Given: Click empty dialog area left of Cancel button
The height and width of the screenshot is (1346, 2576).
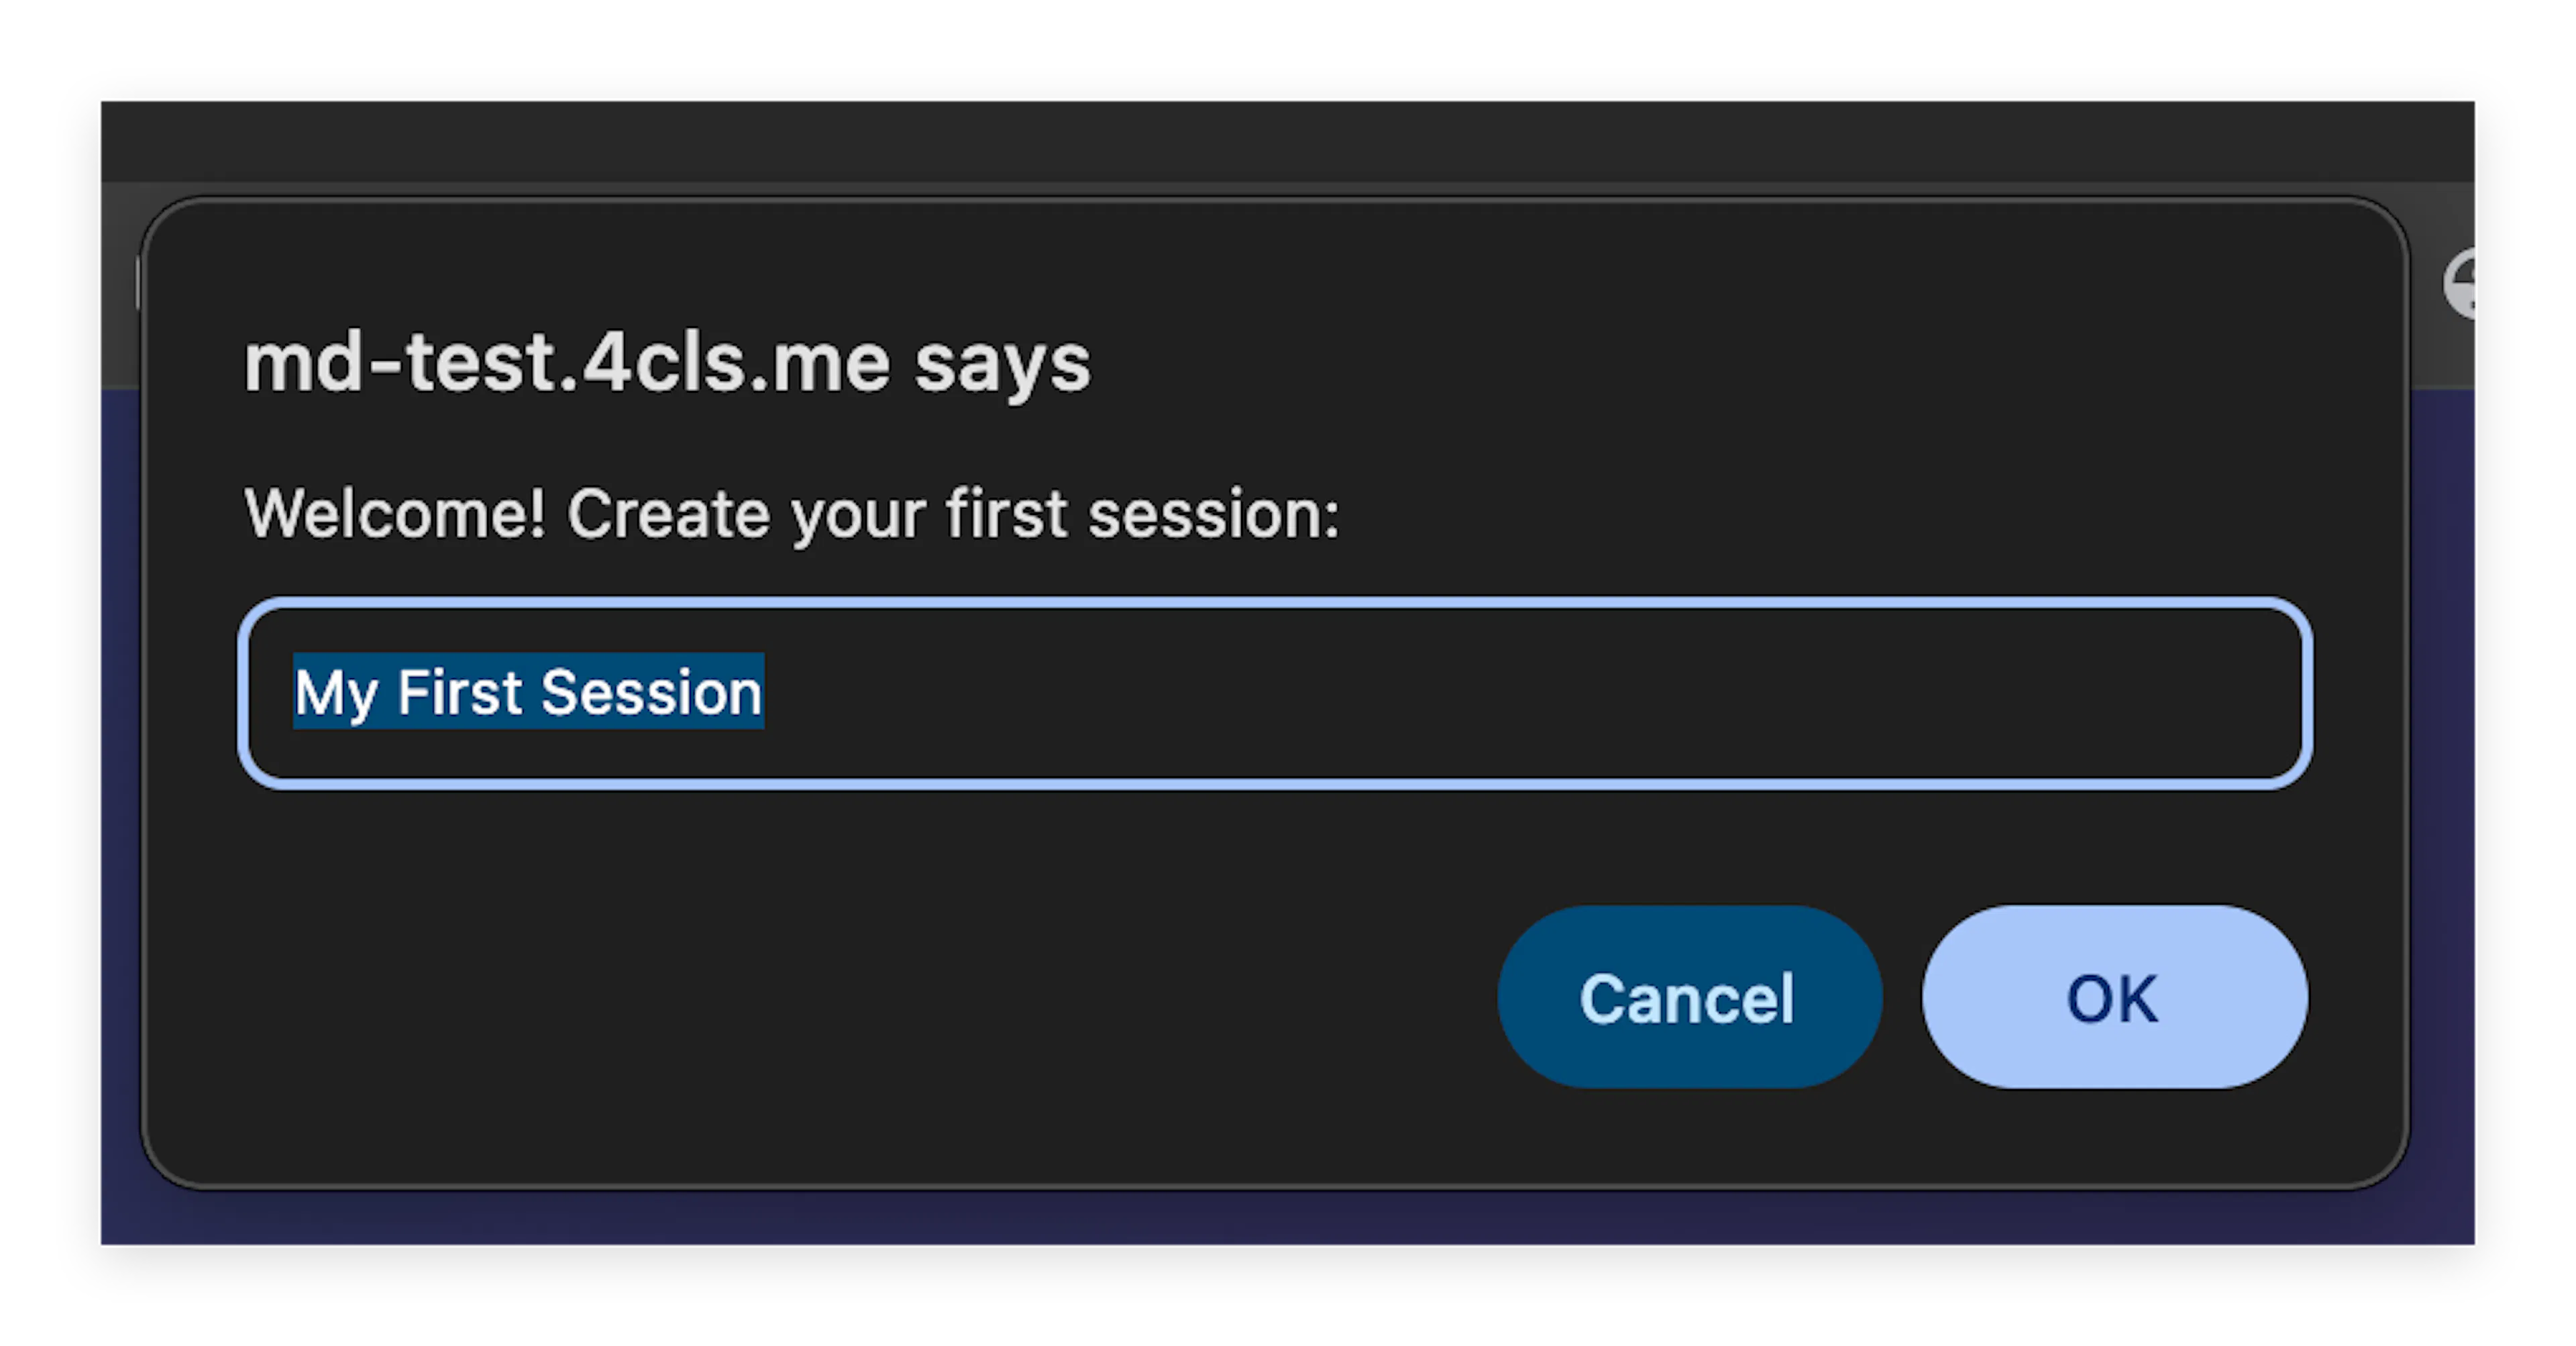Looking at the screenshot, I should [x=800, y=1000].
